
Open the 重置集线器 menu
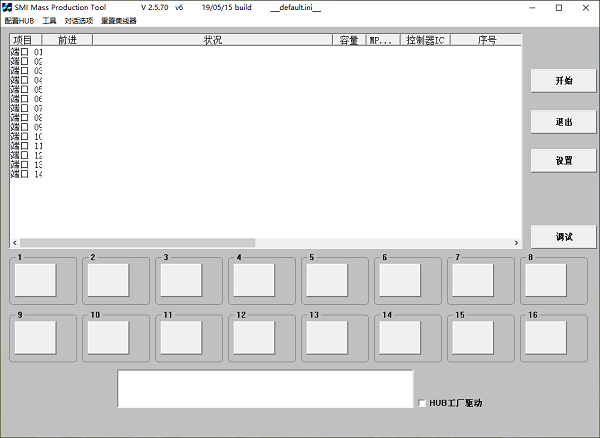tap(119, 21)
